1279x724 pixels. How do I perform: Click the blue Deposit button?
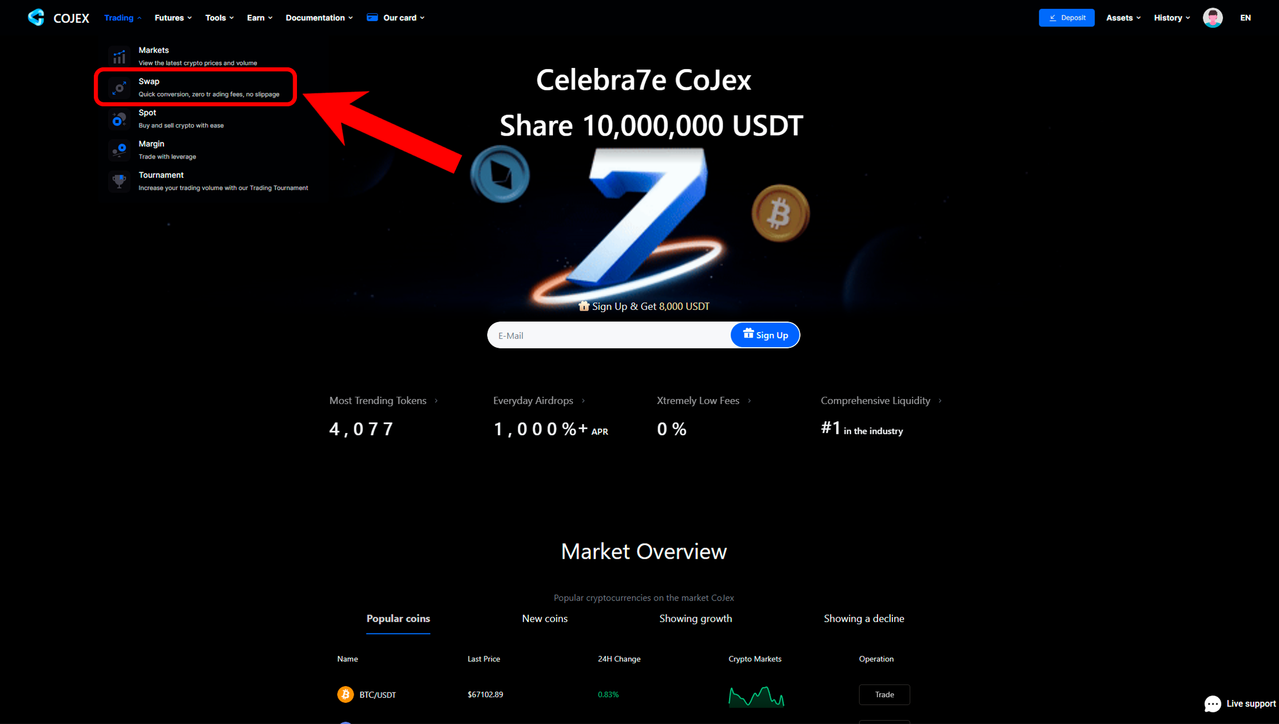click(1066, 17)
